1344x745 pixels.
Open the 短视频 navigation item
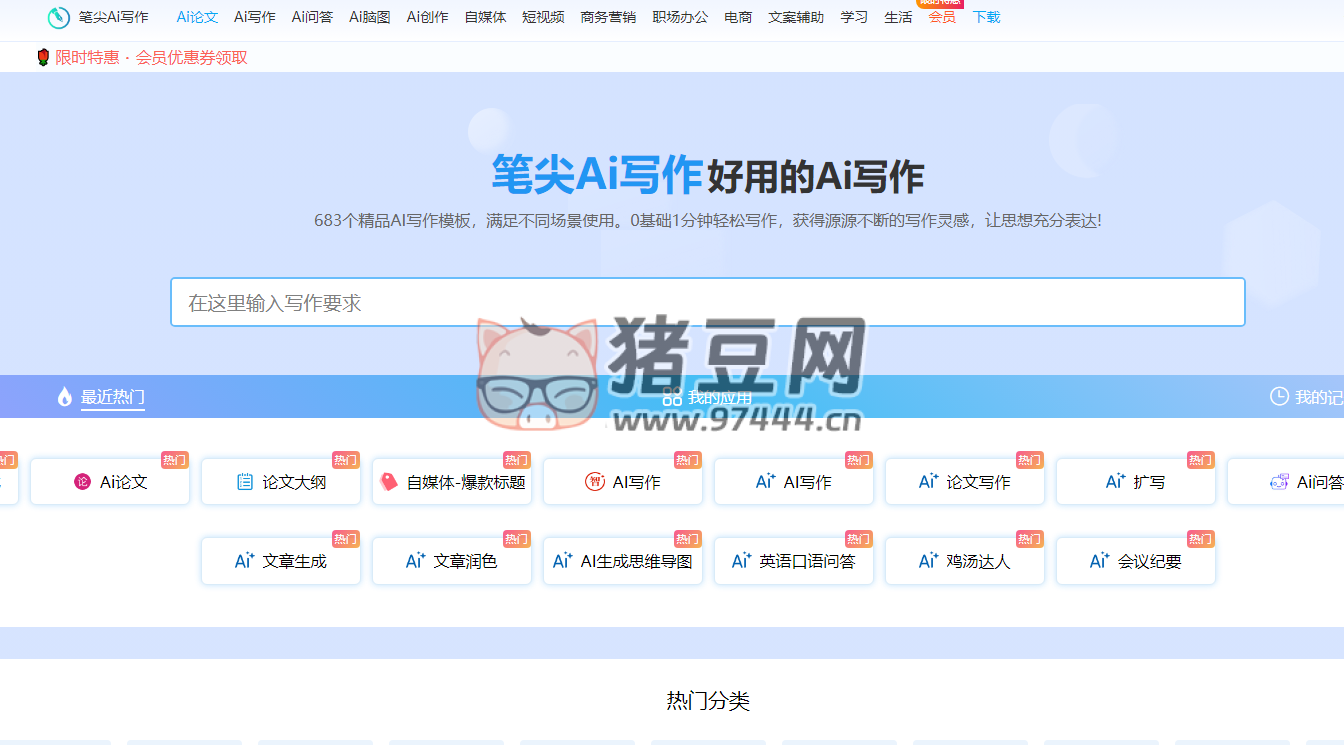tap(543, 17)
